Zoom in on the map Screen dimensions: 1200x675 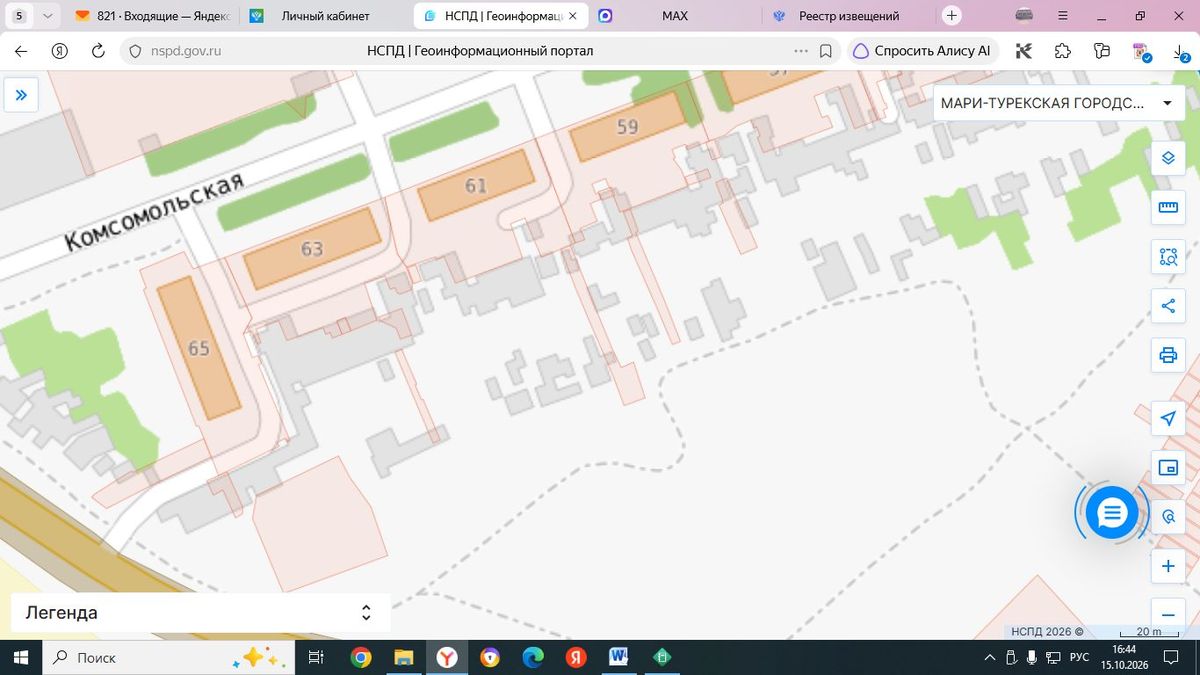1167,567
